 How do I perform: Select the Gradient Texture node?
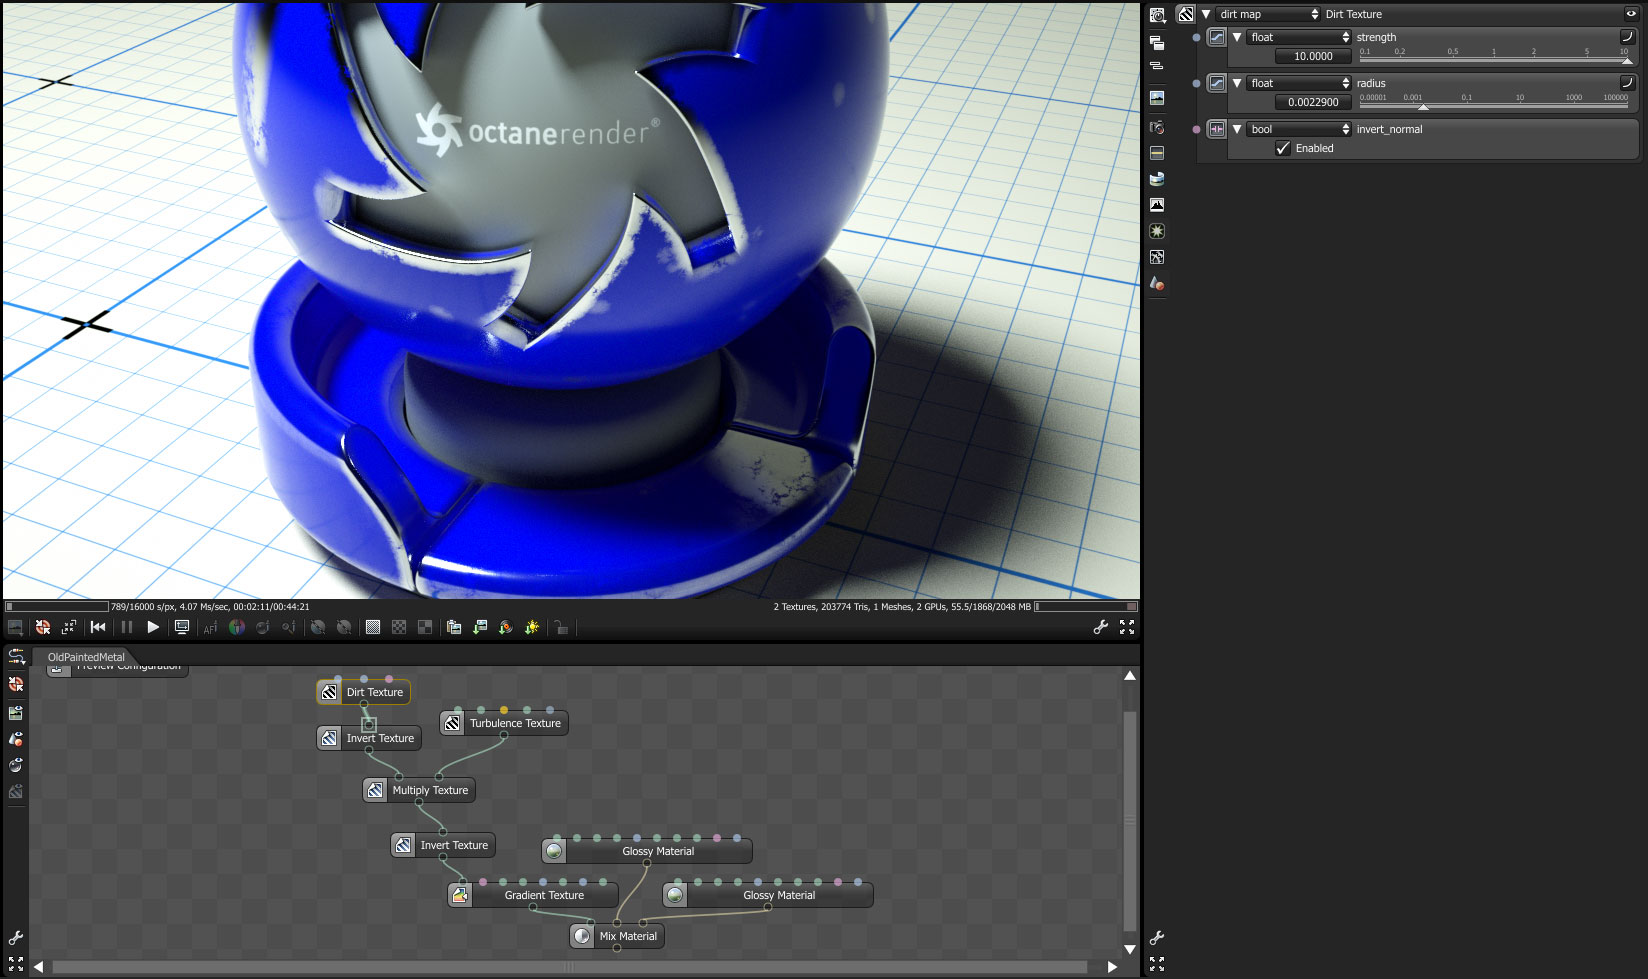(533, 895)
